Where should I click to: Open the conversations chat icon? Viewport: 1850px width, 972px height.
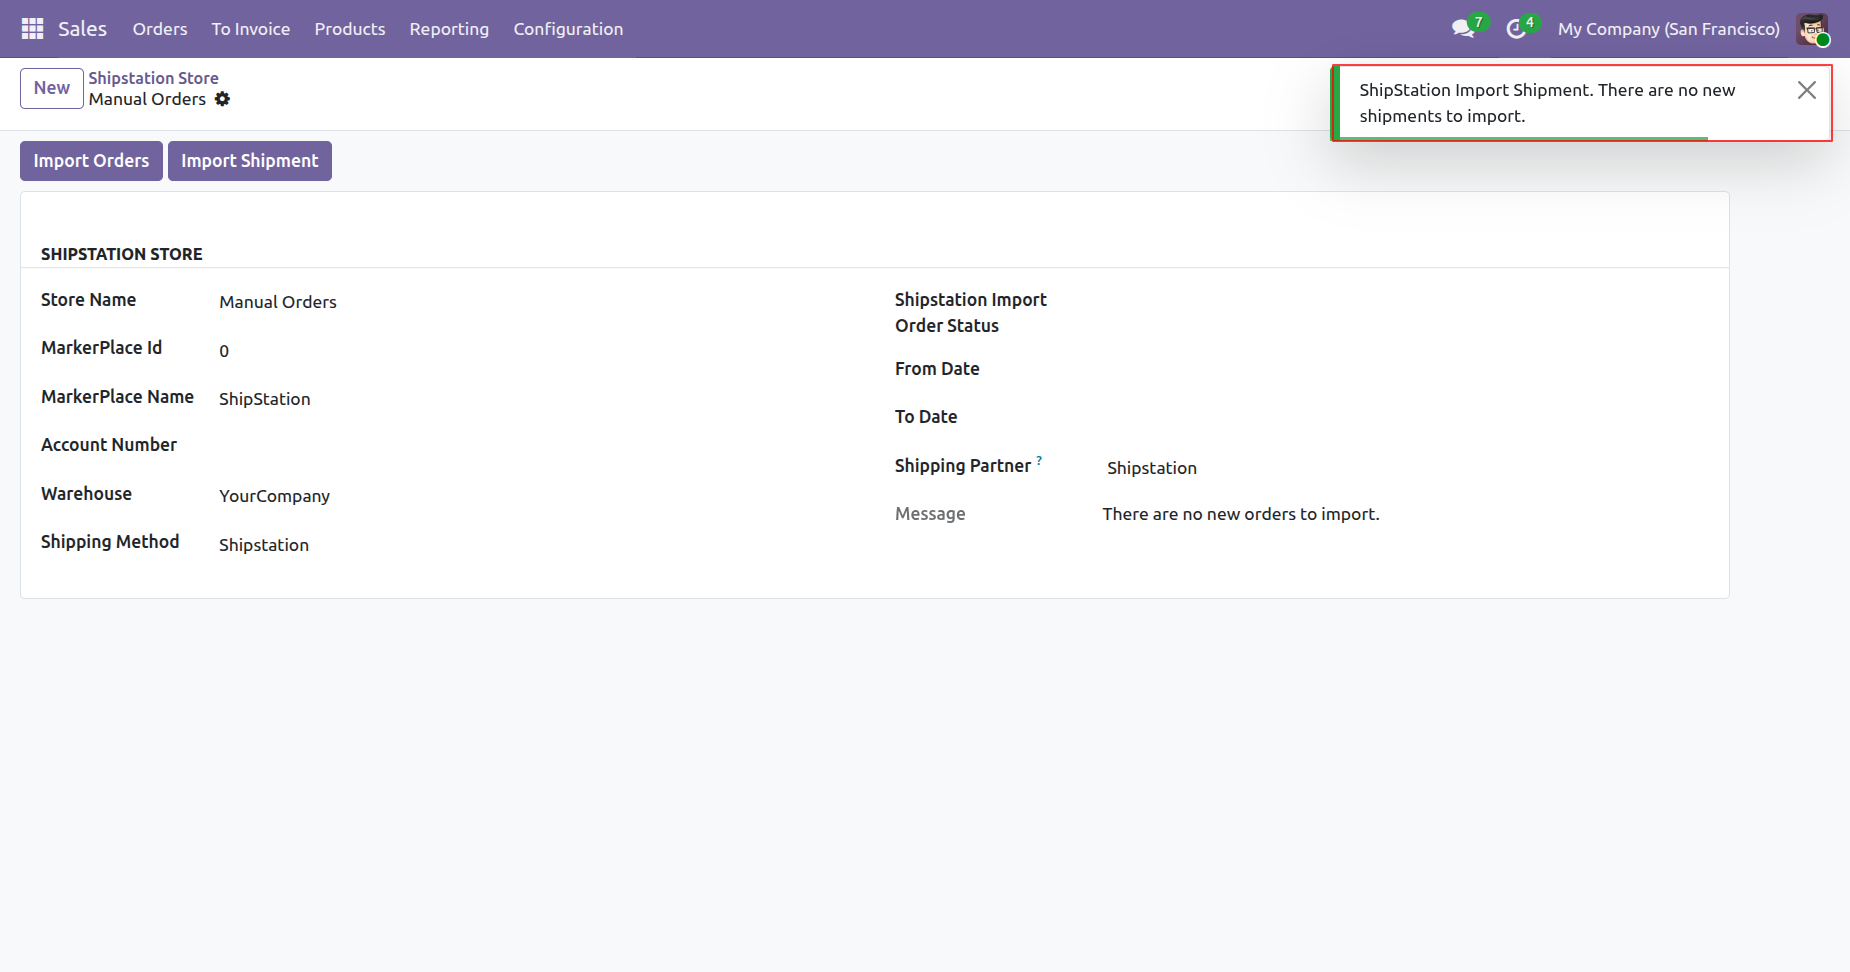tap(1464, 28)
